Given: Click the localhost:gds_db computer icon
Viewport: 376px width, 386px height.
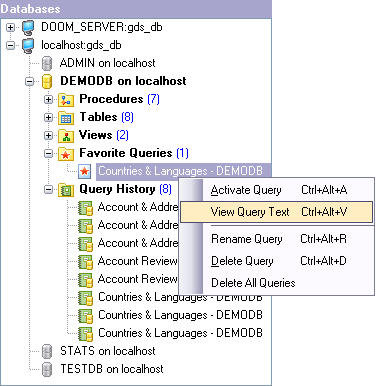Looking at the screenshot, I should point(28,46).
